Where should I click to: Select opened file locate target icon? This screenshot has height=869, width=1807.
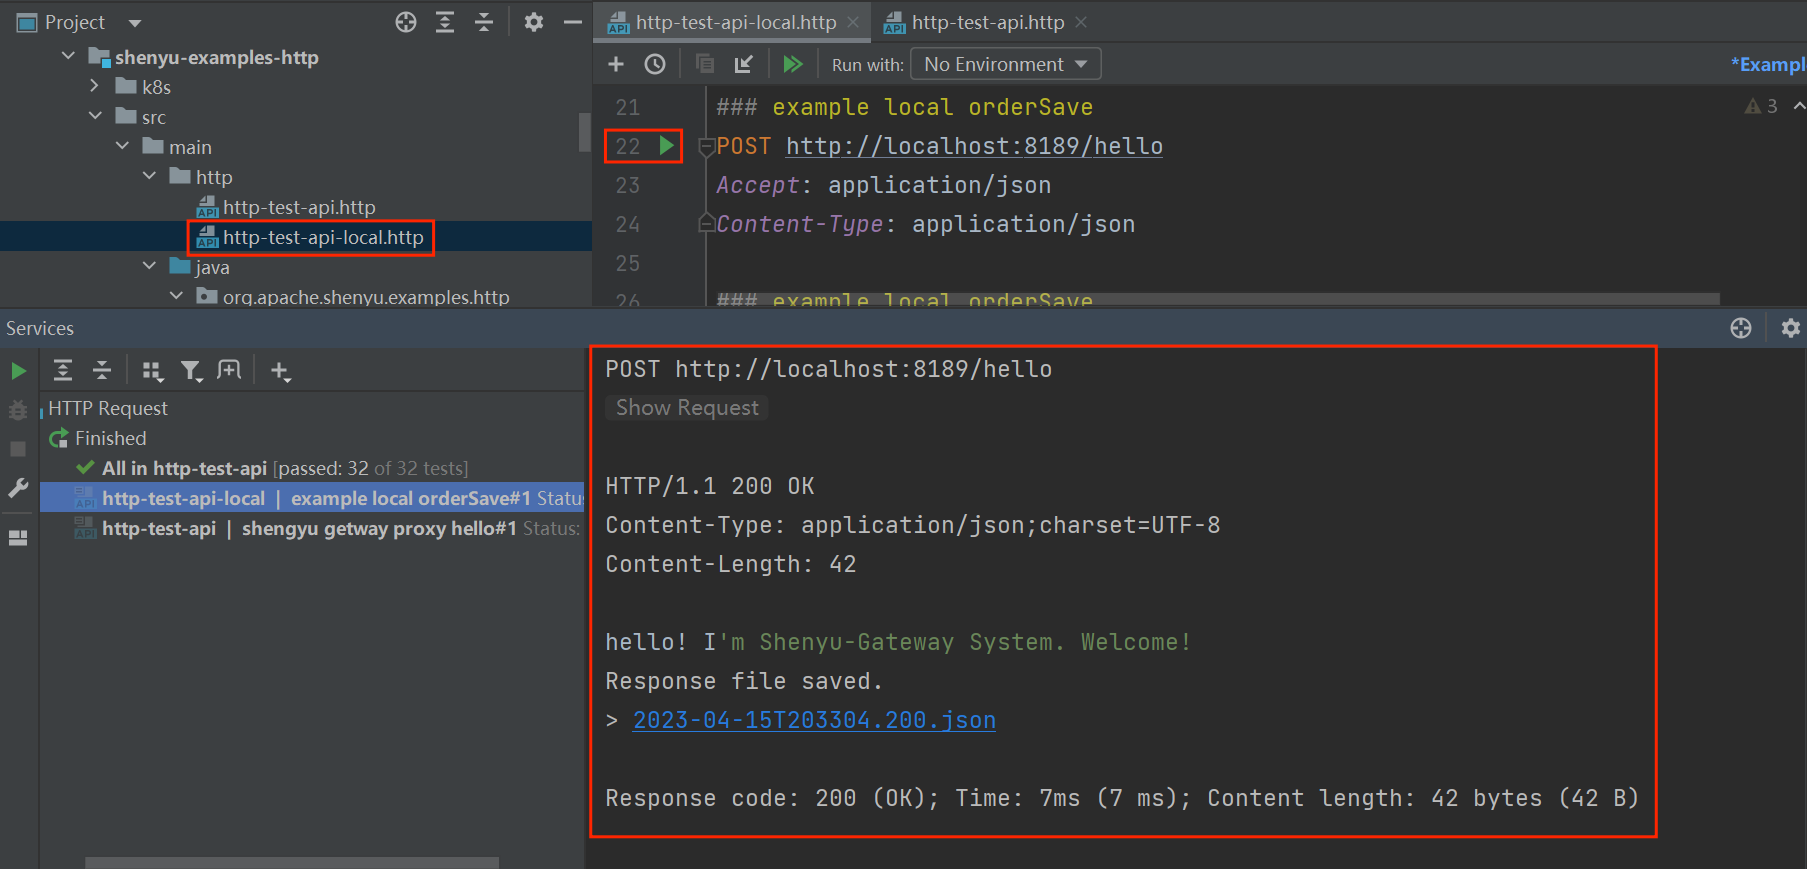click(x=406, y=22)
